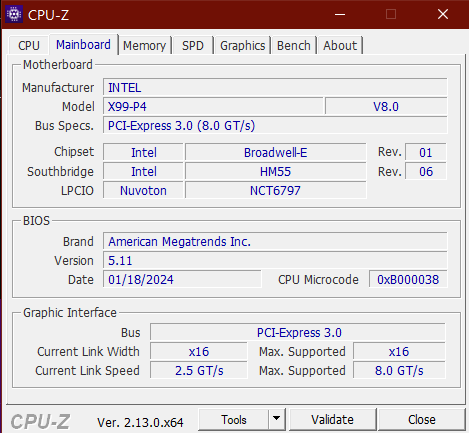Screen dimensions: 469x433
Task: Click the Tools button
Action: pyautogui.click(x=234, y=419)
